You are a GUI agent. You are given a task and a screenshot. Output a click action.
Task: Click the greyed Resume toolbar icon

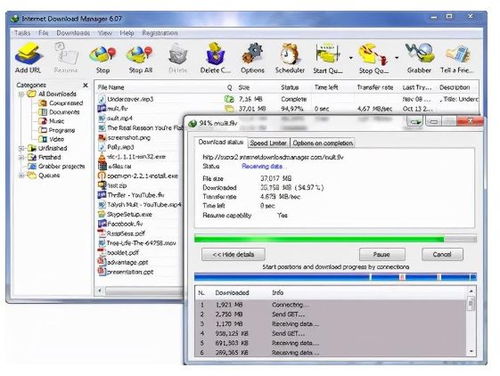66,53
